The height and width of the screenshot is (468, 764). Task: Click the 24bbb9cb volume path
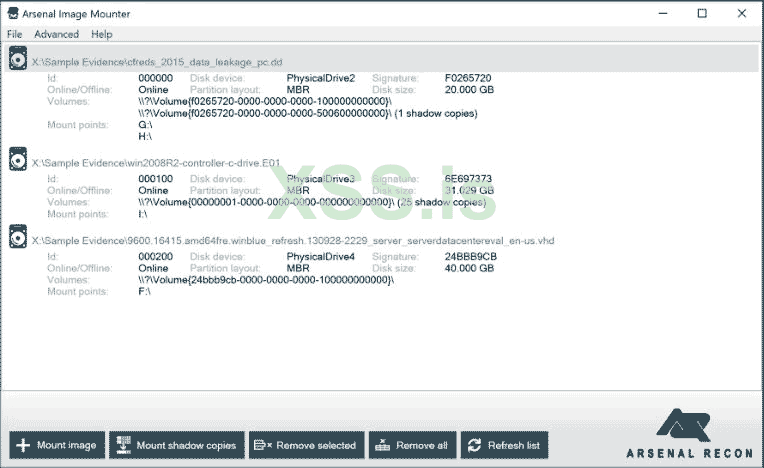point(266,280)
